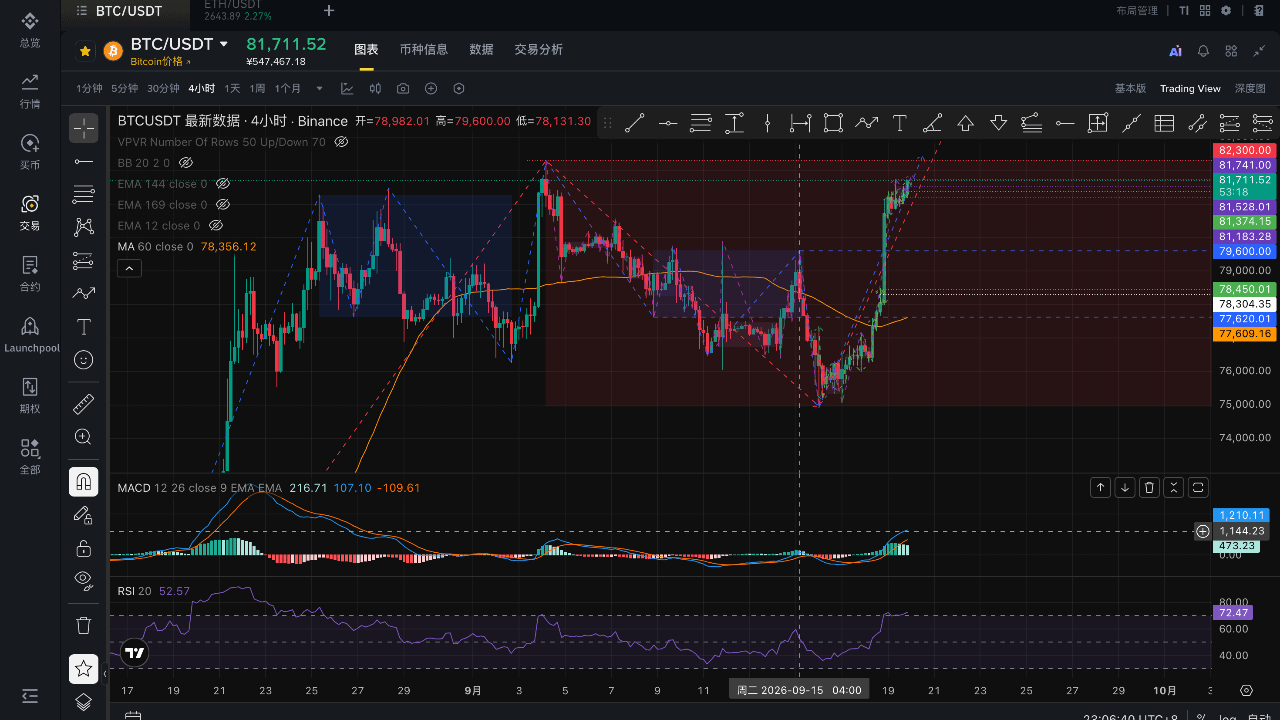The height and width of the screenshot is (720, 1280).
Task: Toggle BTC/USDT favorite star
Action: tap(85, 50)
